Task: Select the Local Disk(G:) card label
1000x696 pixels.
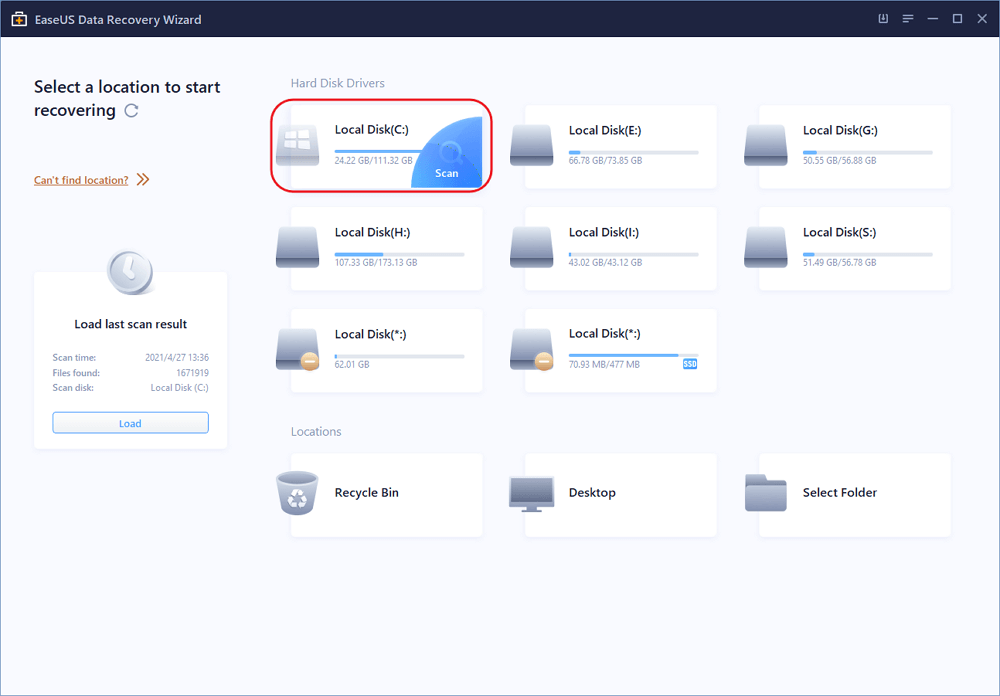Action: (x=840, y=130)
